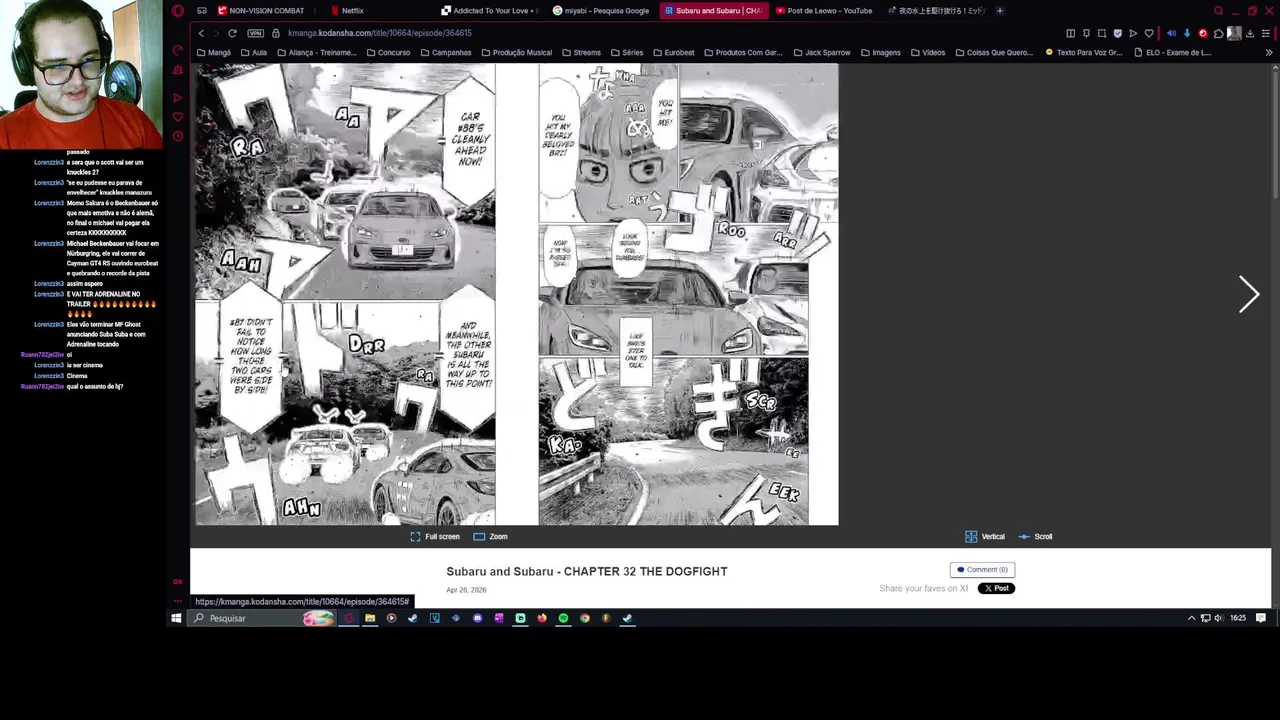1280x720 pixels.
Task: Open the Coisas Que Quero bookmarks folder
Action: (994, 52)
